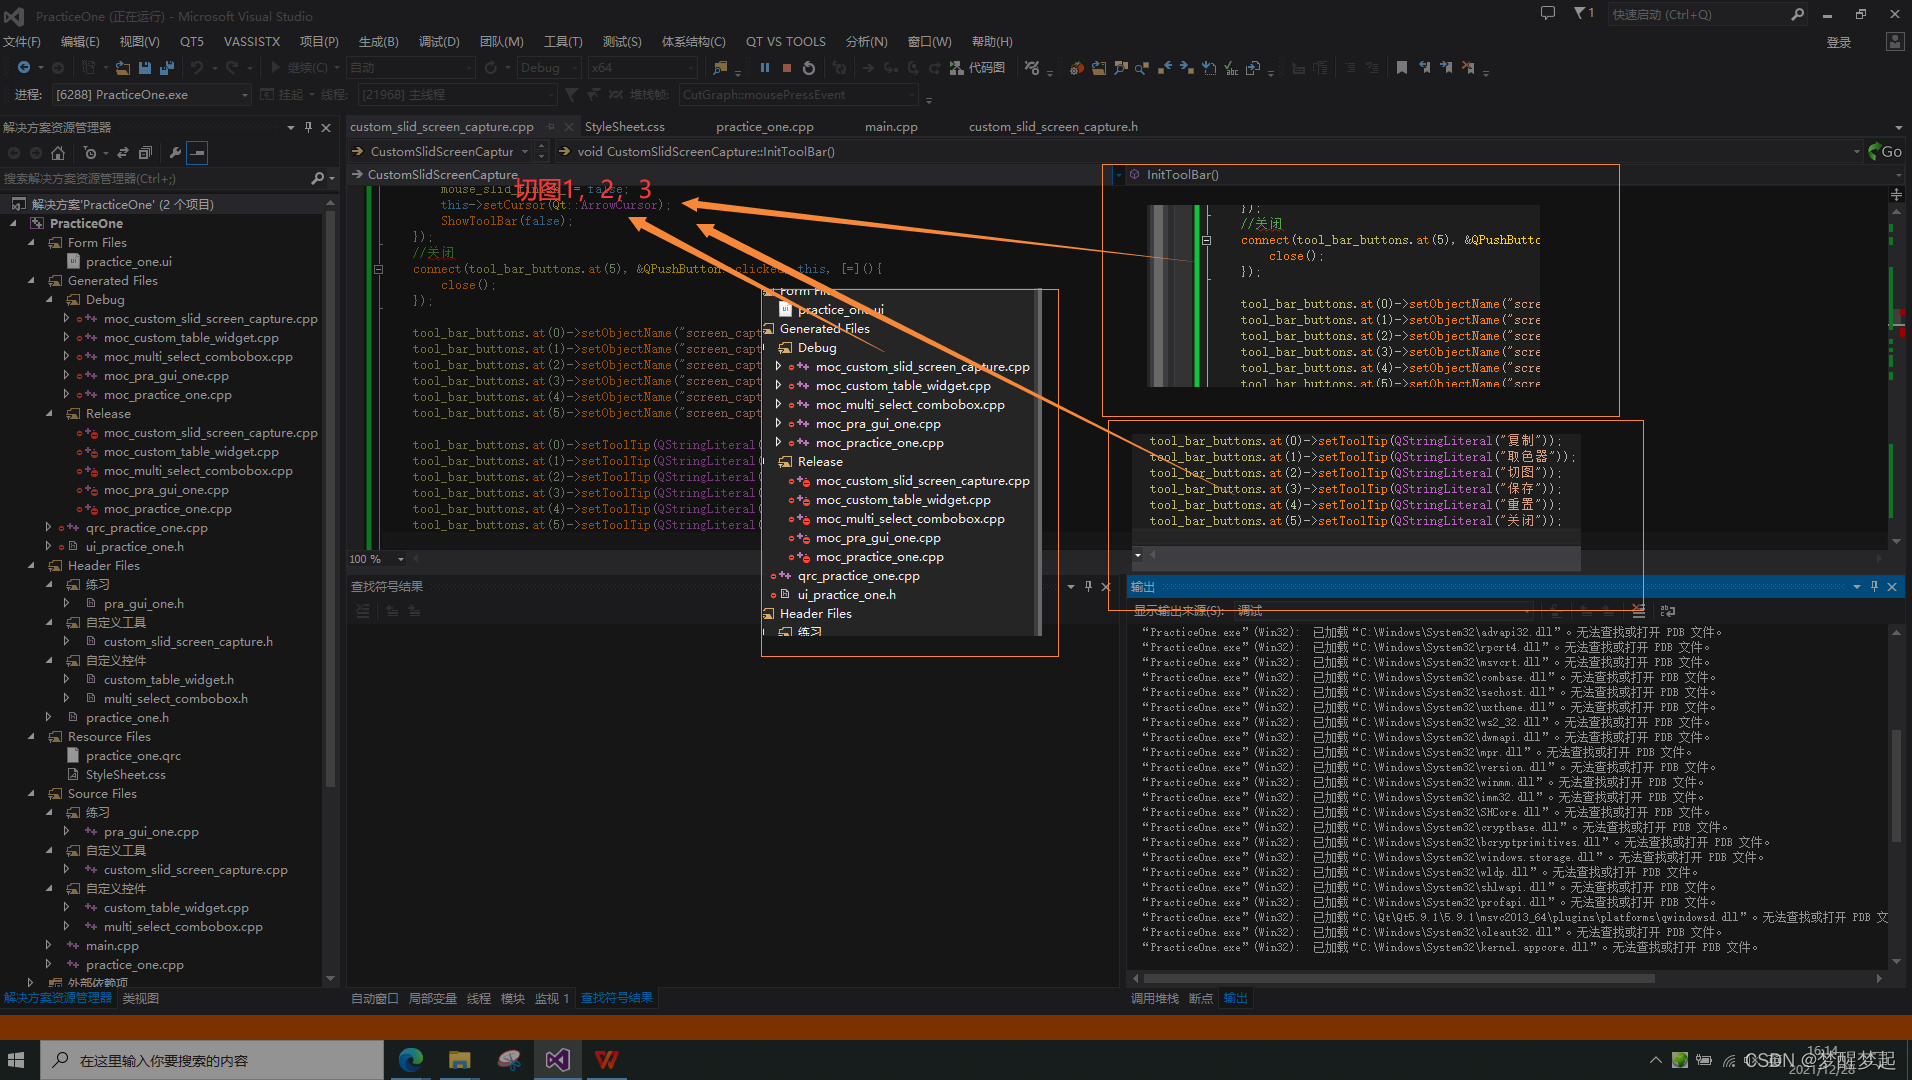Image resolution: width=1912 pixels, height=1080 pixels.
Task: Open Solution Explorer properties wrench
Action: click(175, 153)
